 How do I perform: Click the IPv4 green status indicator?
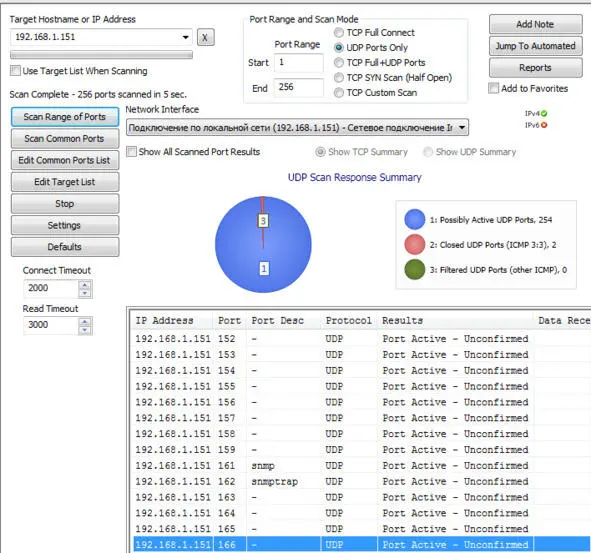pyautogui.click(x=544, y=113)
